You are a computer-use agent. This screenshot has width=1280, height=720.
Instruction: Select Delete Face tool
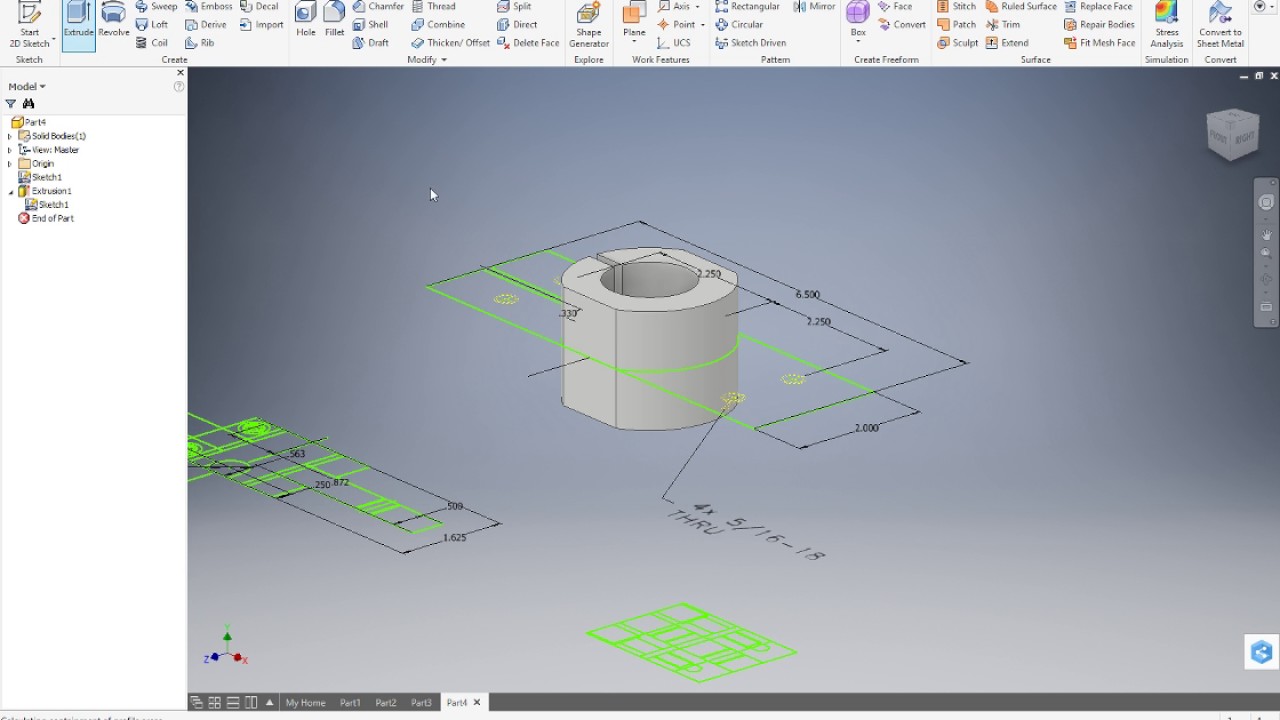(527, 42)
